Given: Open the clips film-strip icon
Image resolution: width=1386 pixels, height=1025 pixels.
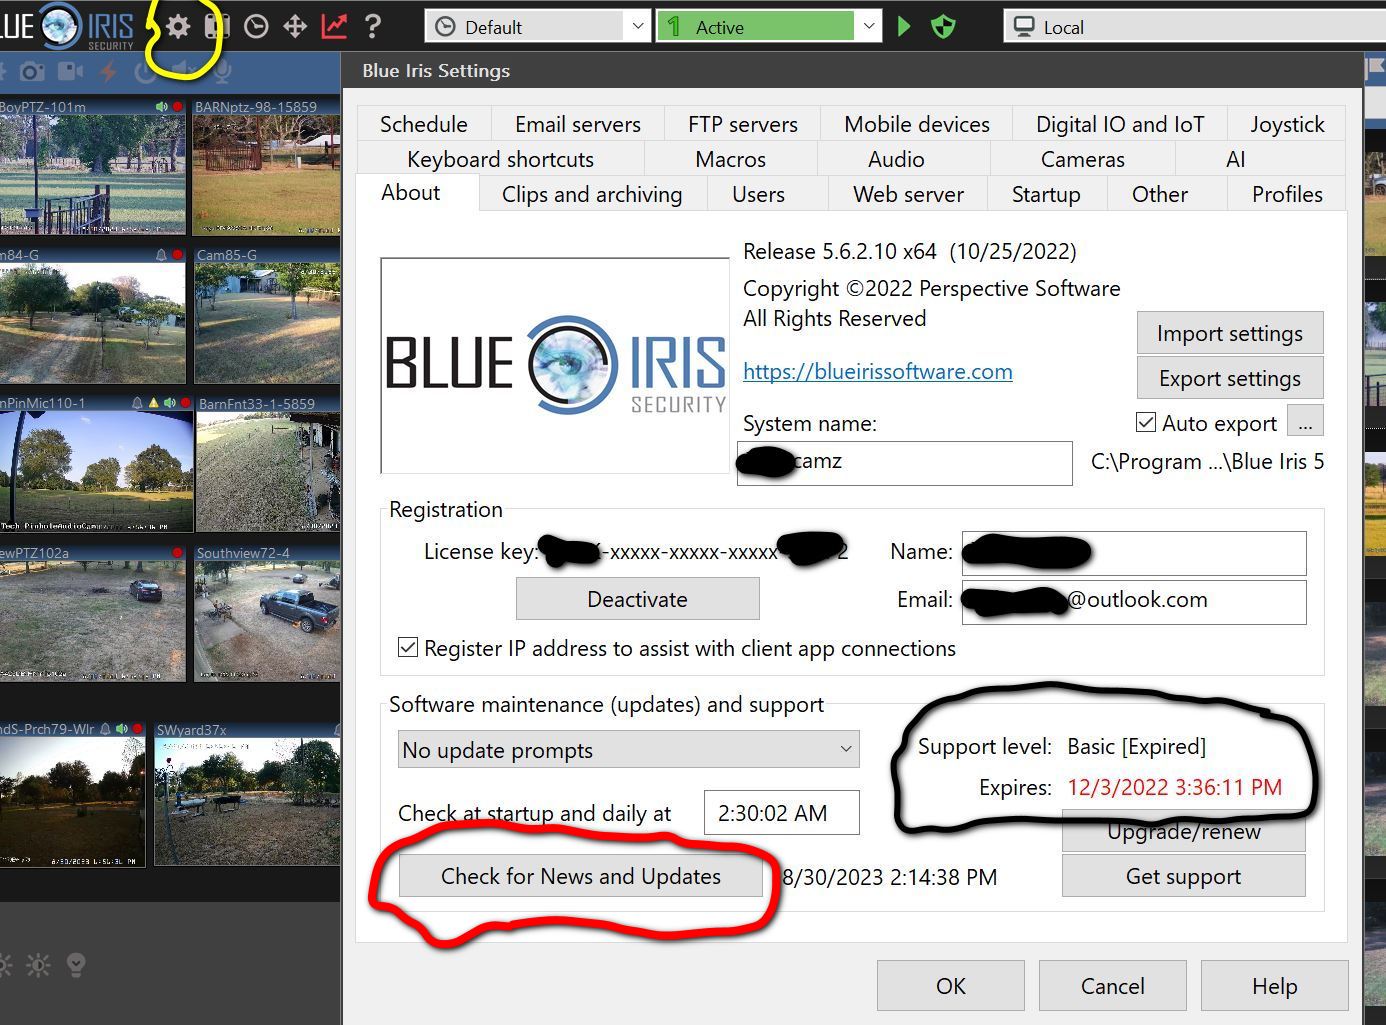Looking at the screenshot, I should coord(217,27).
